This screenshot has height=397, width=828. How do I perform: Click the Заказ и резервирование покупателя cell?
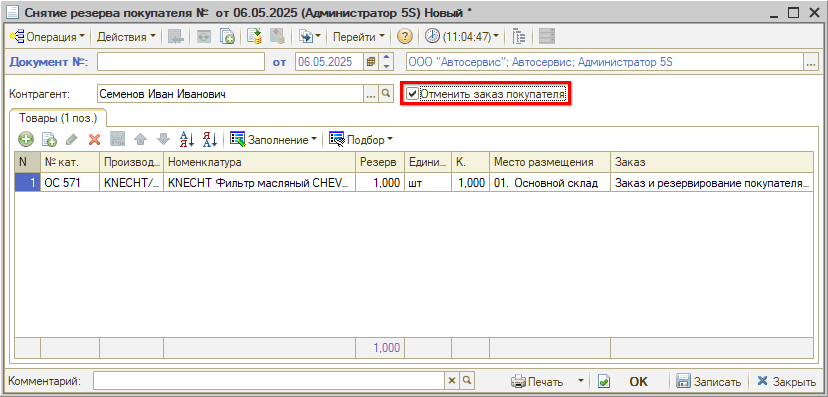(x=711, y=183)
